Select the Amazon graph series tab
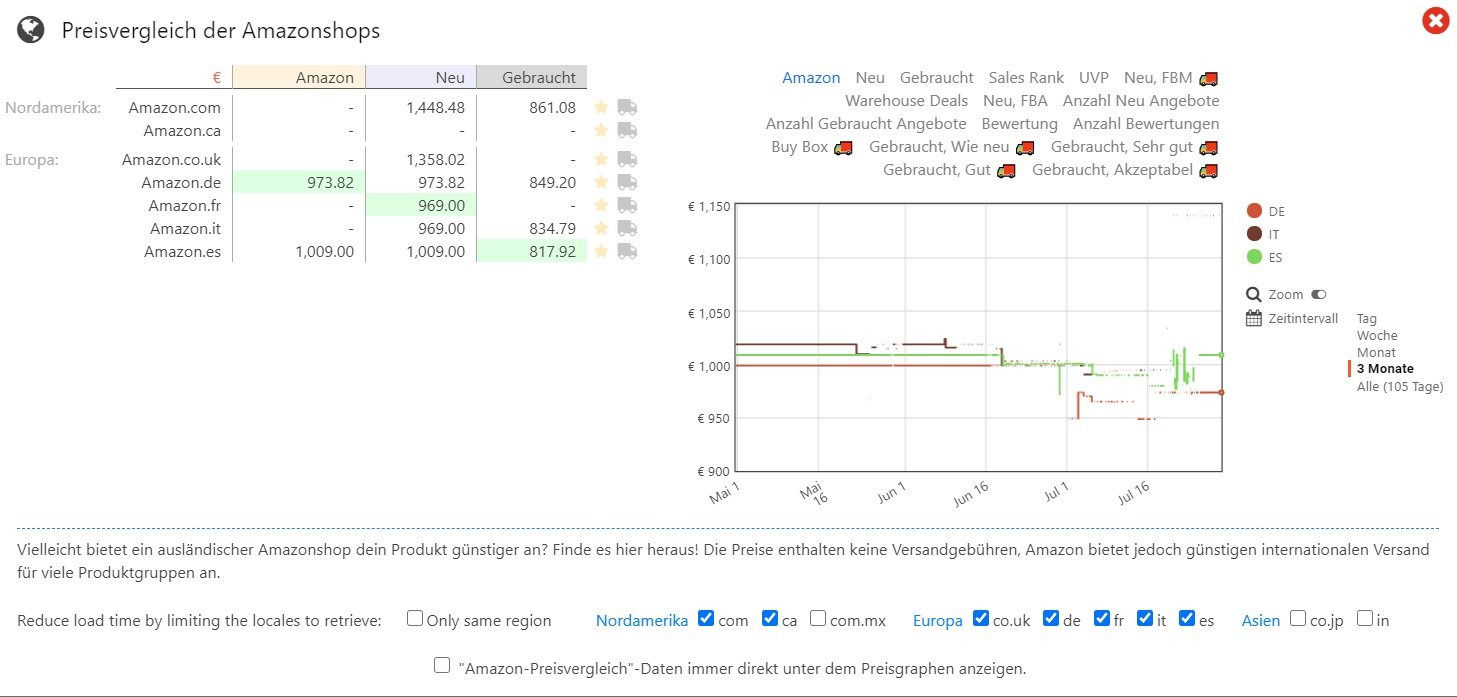Screen dimensions: 1457x697 (x=811, y=78)
